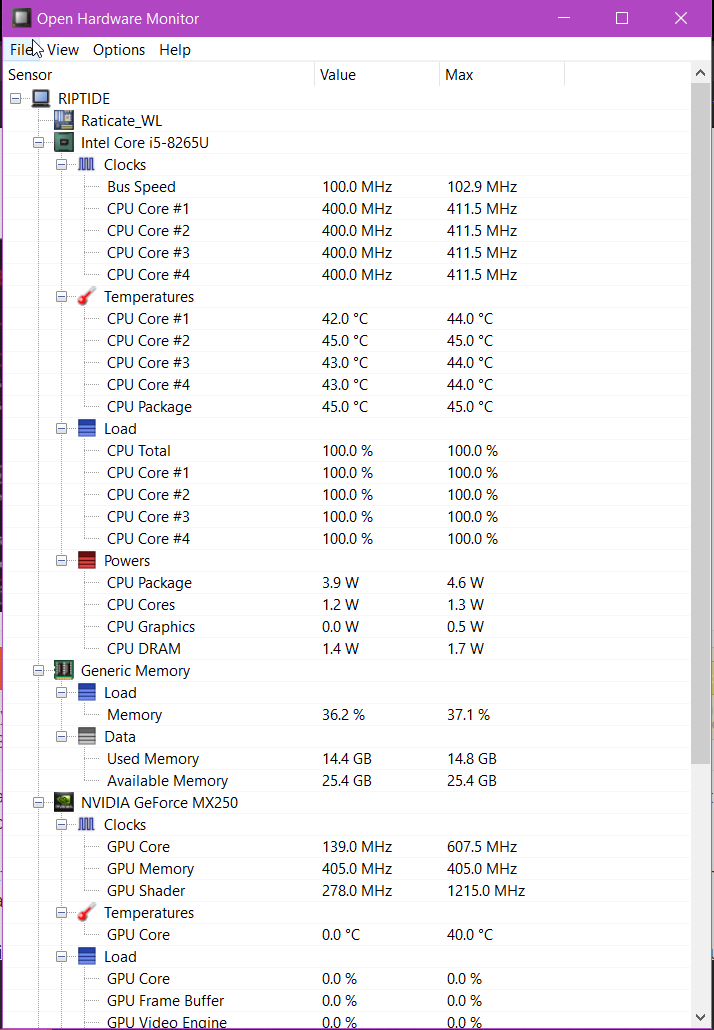Select CPU Core #2 under Temperatures
This screenshot has width=714, height=1030.
coord(347,340)
